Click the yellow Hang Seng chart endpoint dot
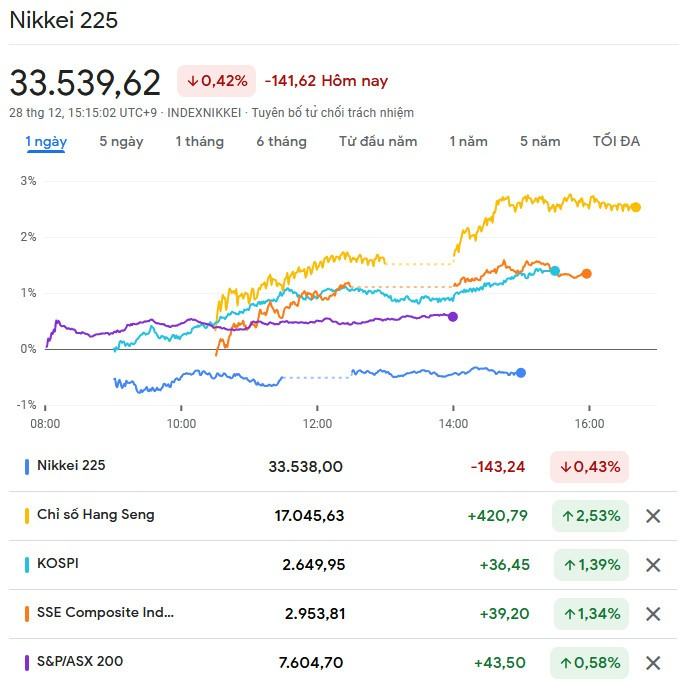The height and width of the screenshot is (681, 679). click(636, 207)
